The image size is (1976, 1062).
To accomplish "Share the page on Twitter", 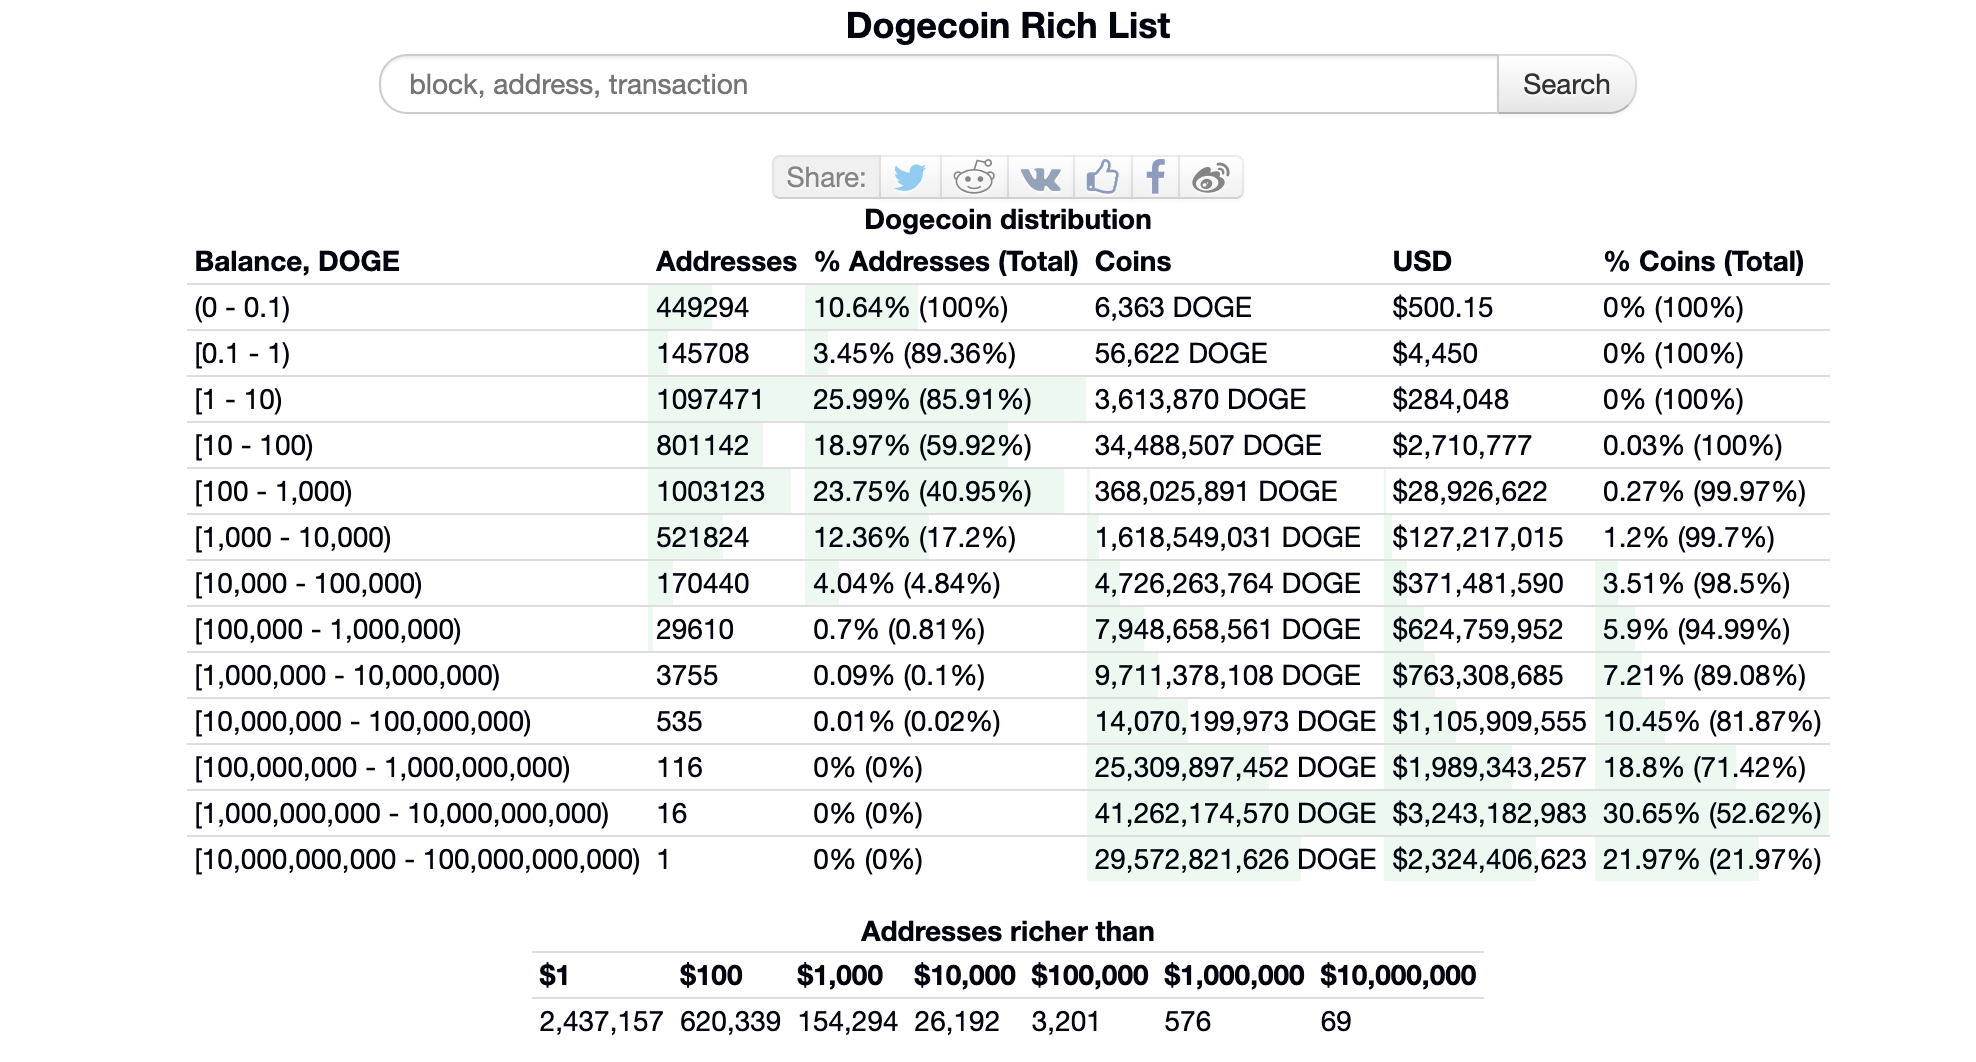I will 909,178.
